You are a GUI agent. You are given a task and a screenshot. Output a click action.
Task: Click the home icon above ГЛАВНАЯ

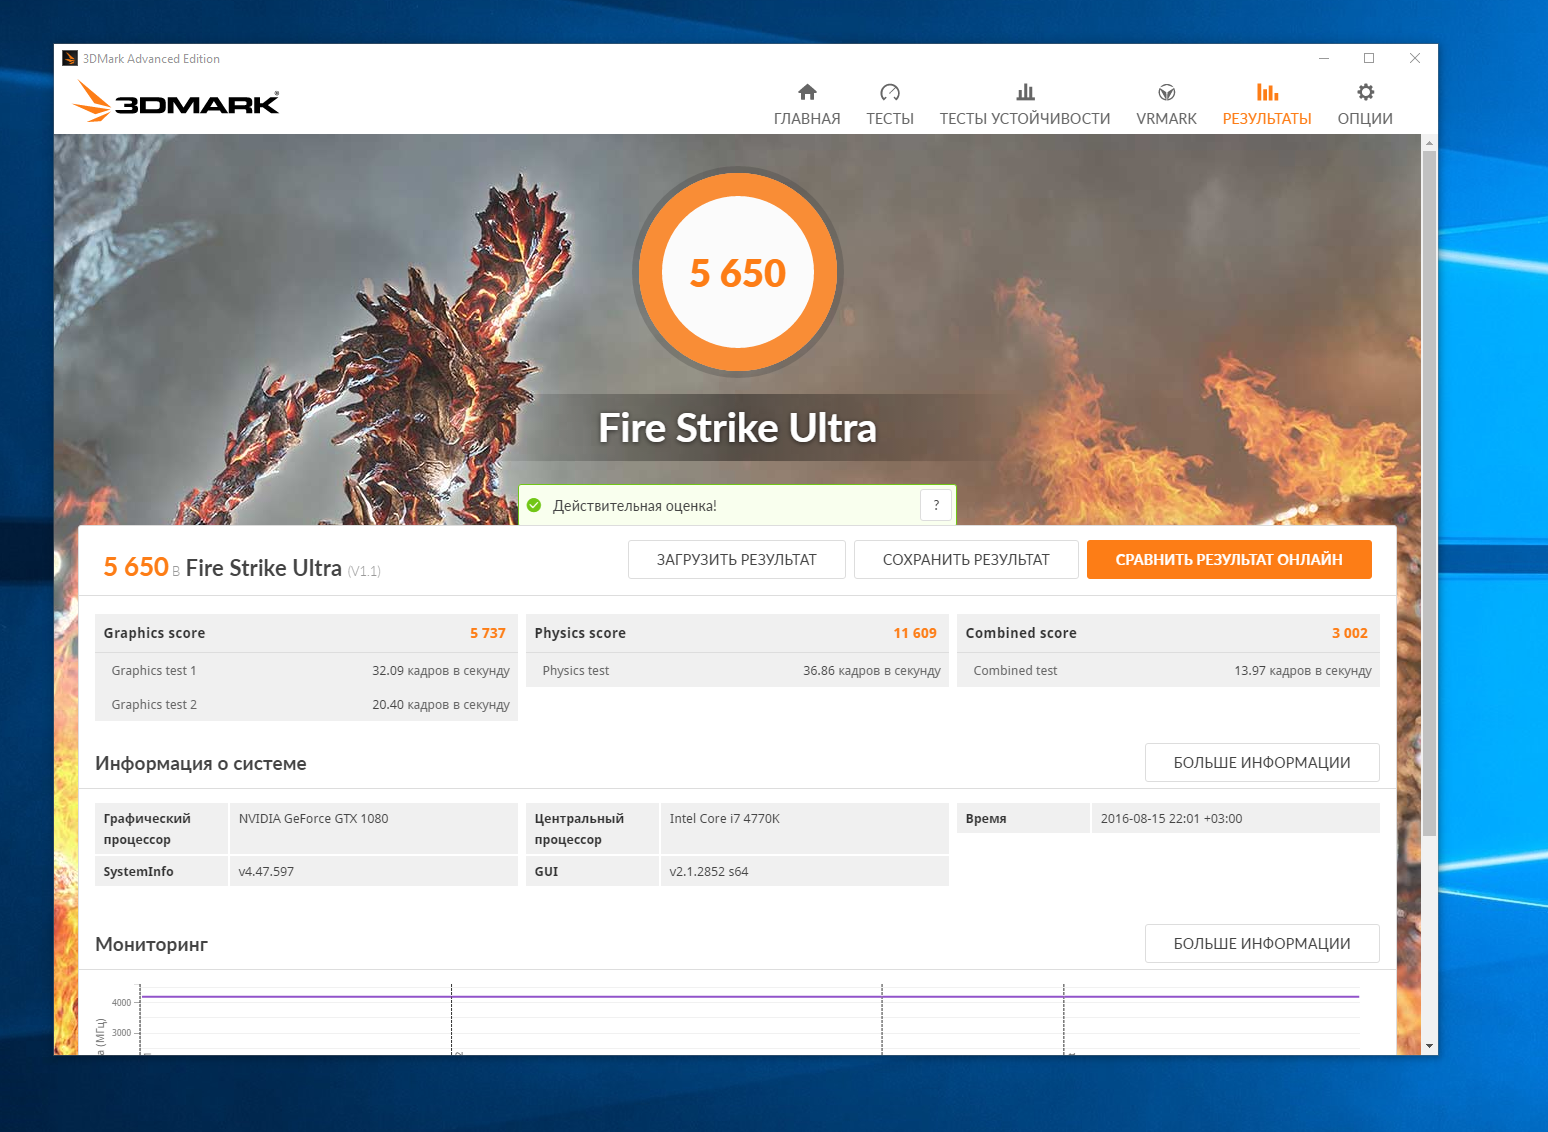pos(807,93)
